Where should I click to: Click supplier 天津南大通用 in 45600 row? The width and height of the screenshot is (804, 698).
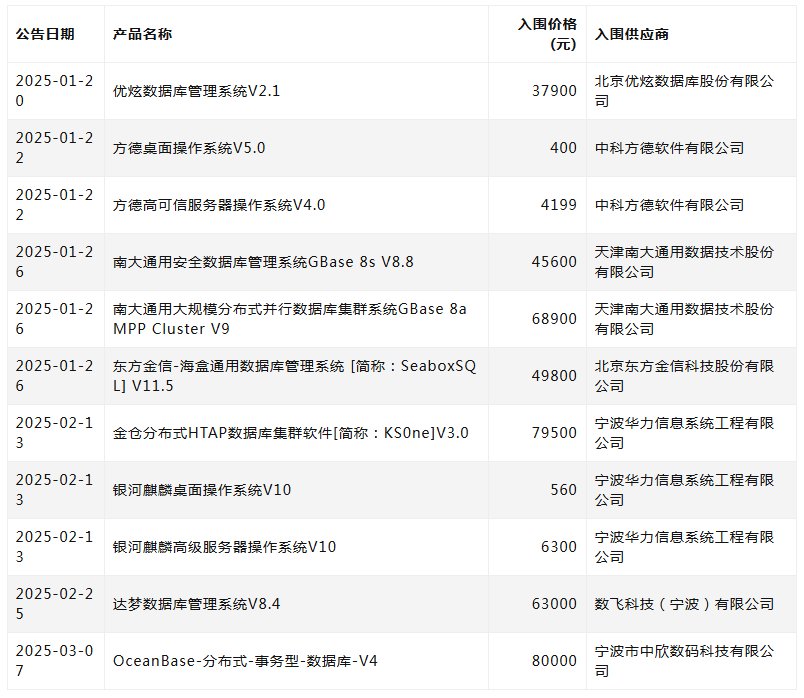(685, 262)
